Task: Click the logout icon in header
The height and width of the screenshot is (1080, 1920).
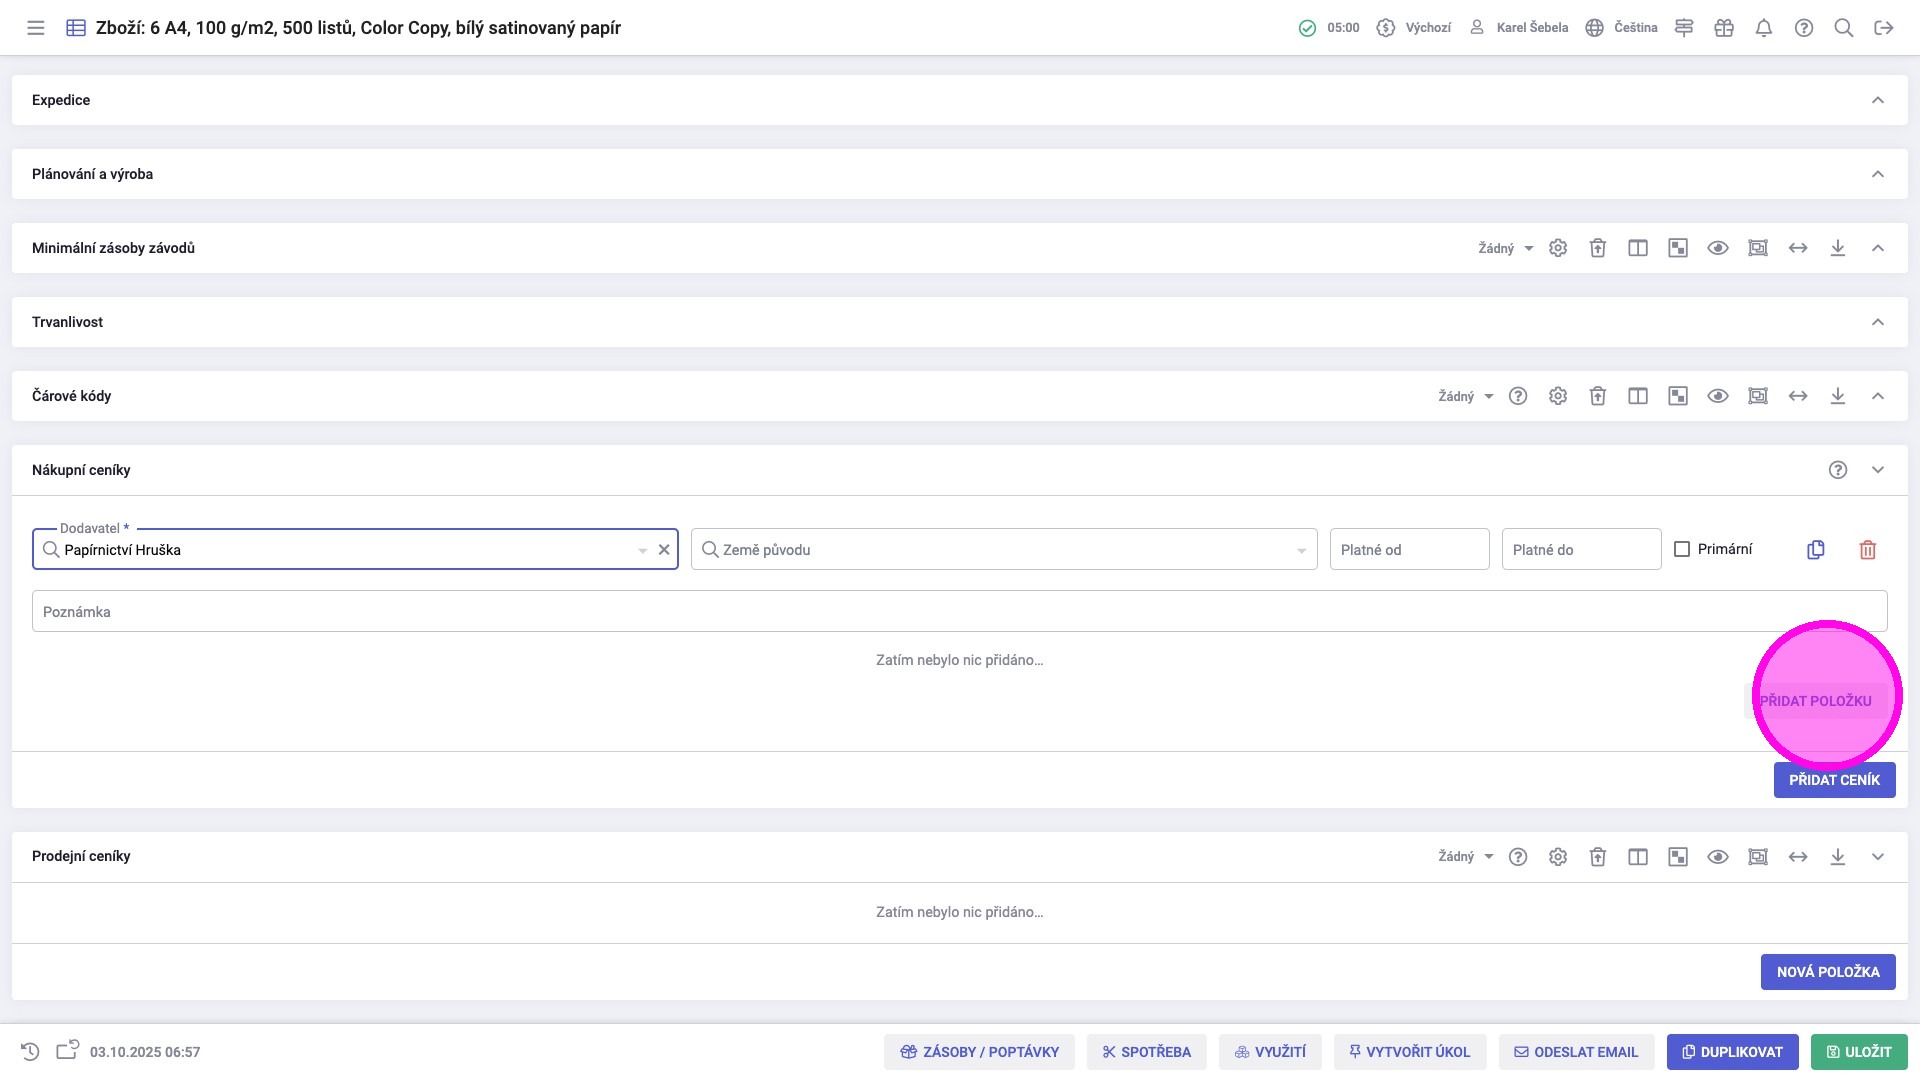Action: pos(1884,28)
